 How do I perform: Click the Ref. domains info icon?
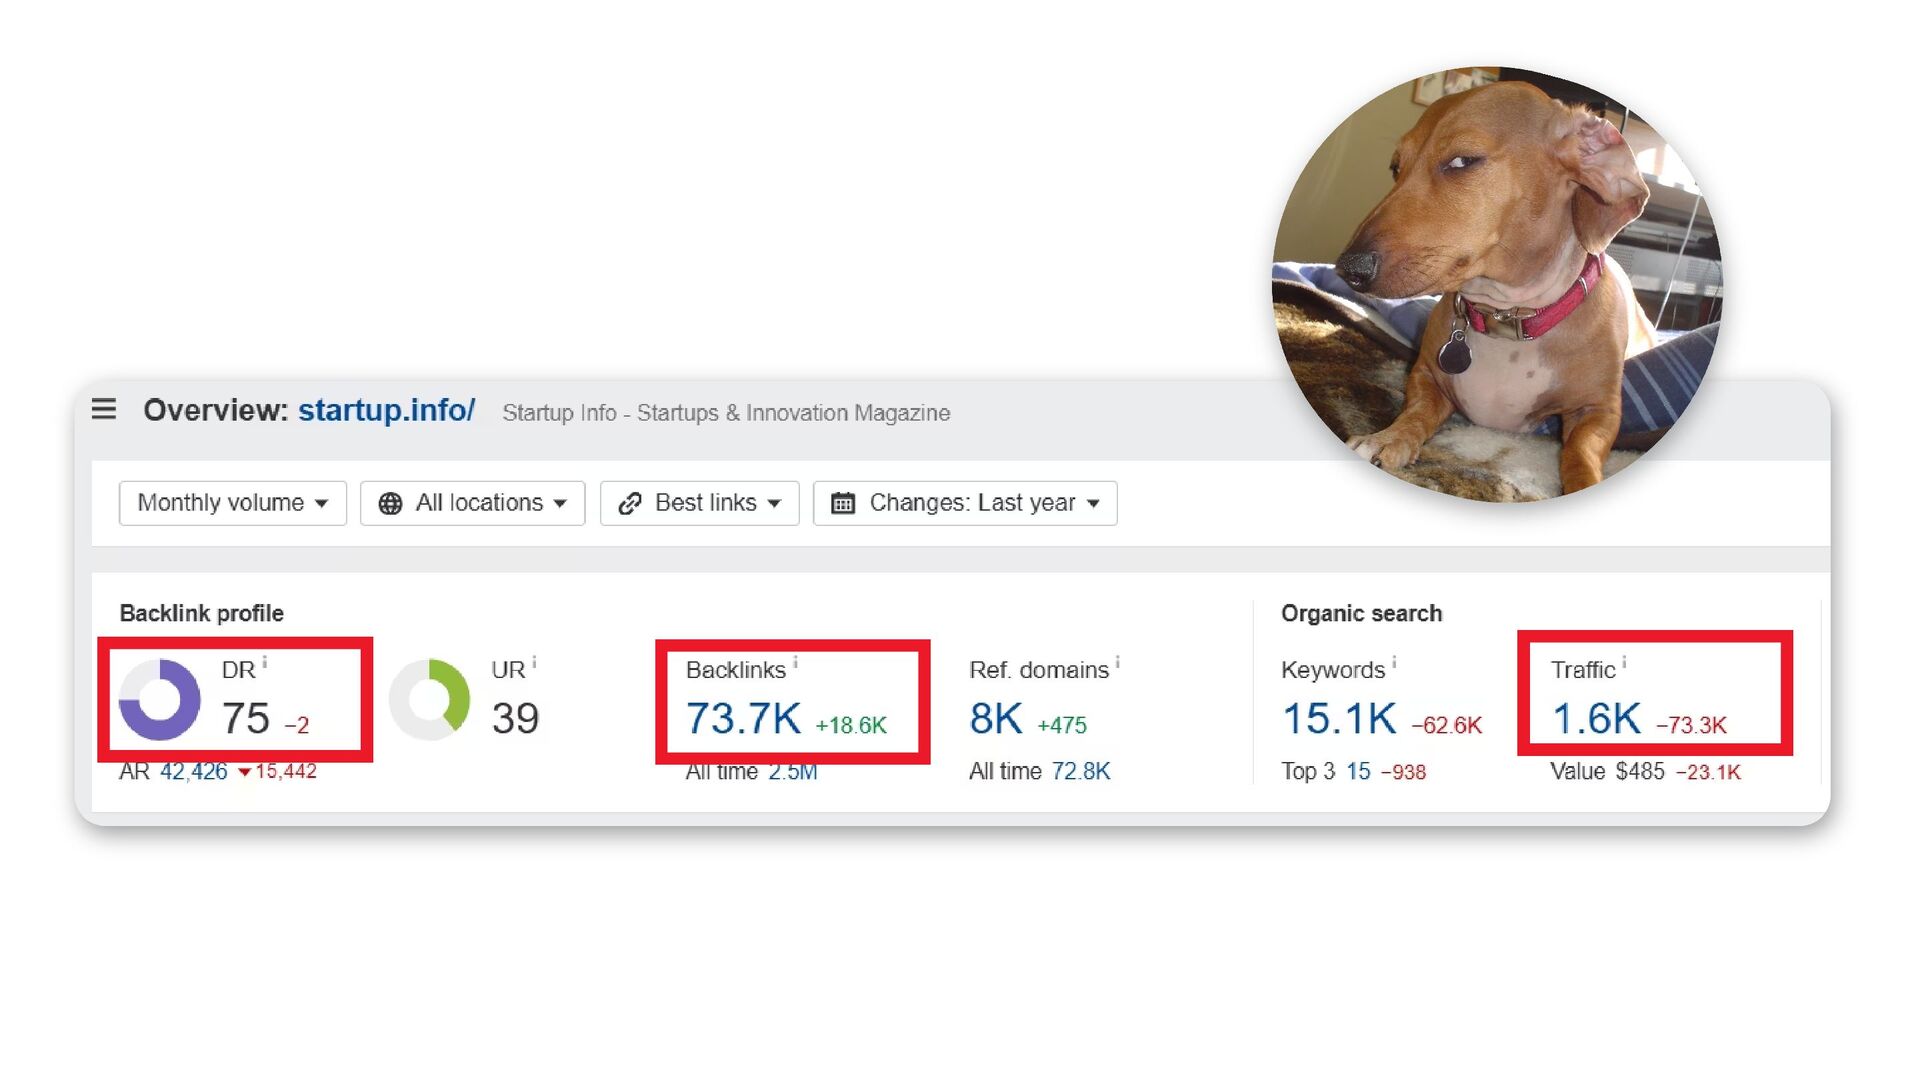tap(1118, 663)
